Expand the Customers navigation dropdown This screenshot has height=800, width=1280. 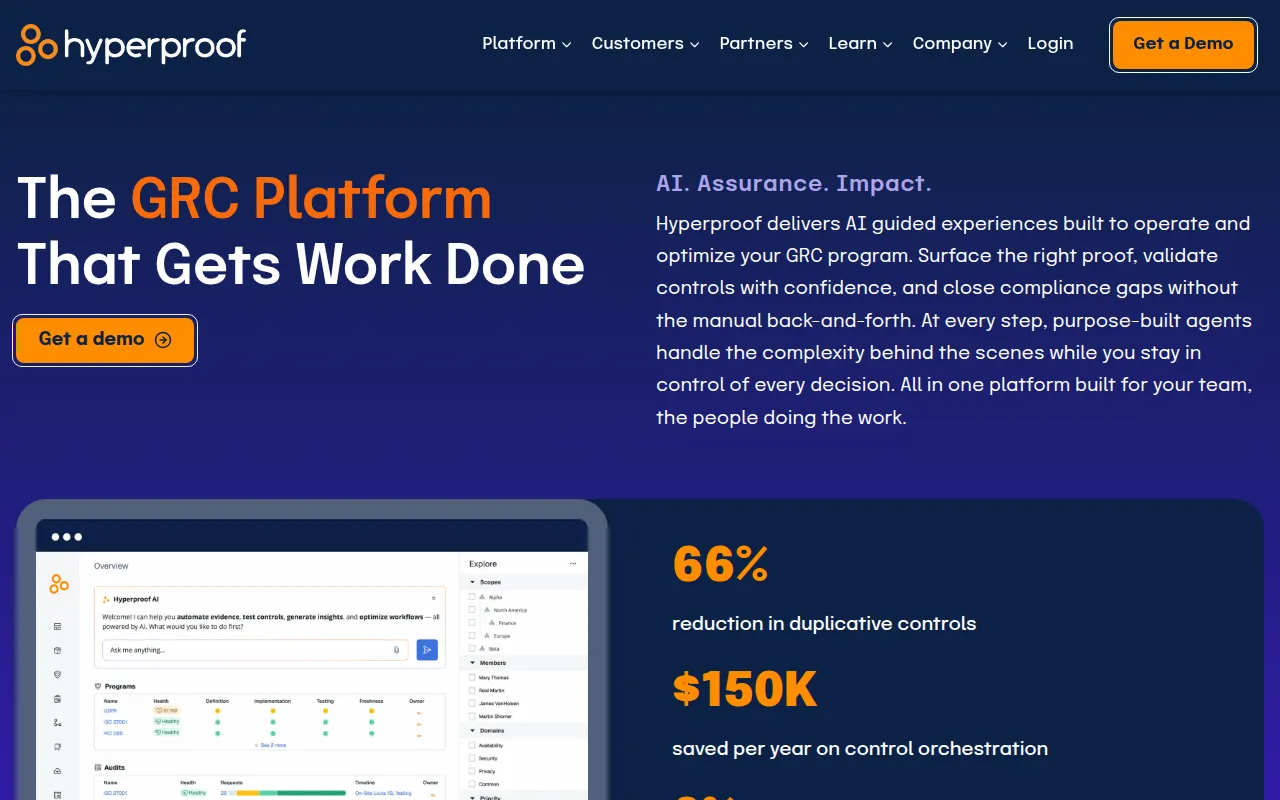point(646,44)
